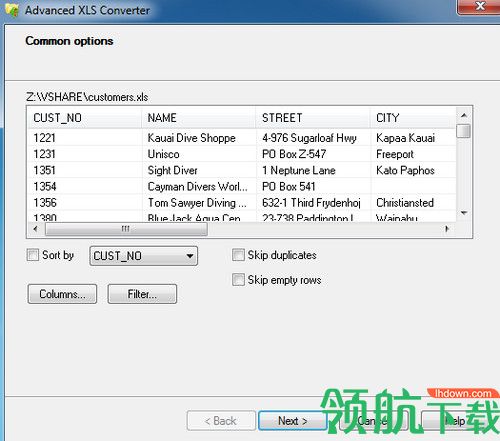This screenshot has height=441, width=500.
Task: Select cell 1356 in the table
Action: 85,203
